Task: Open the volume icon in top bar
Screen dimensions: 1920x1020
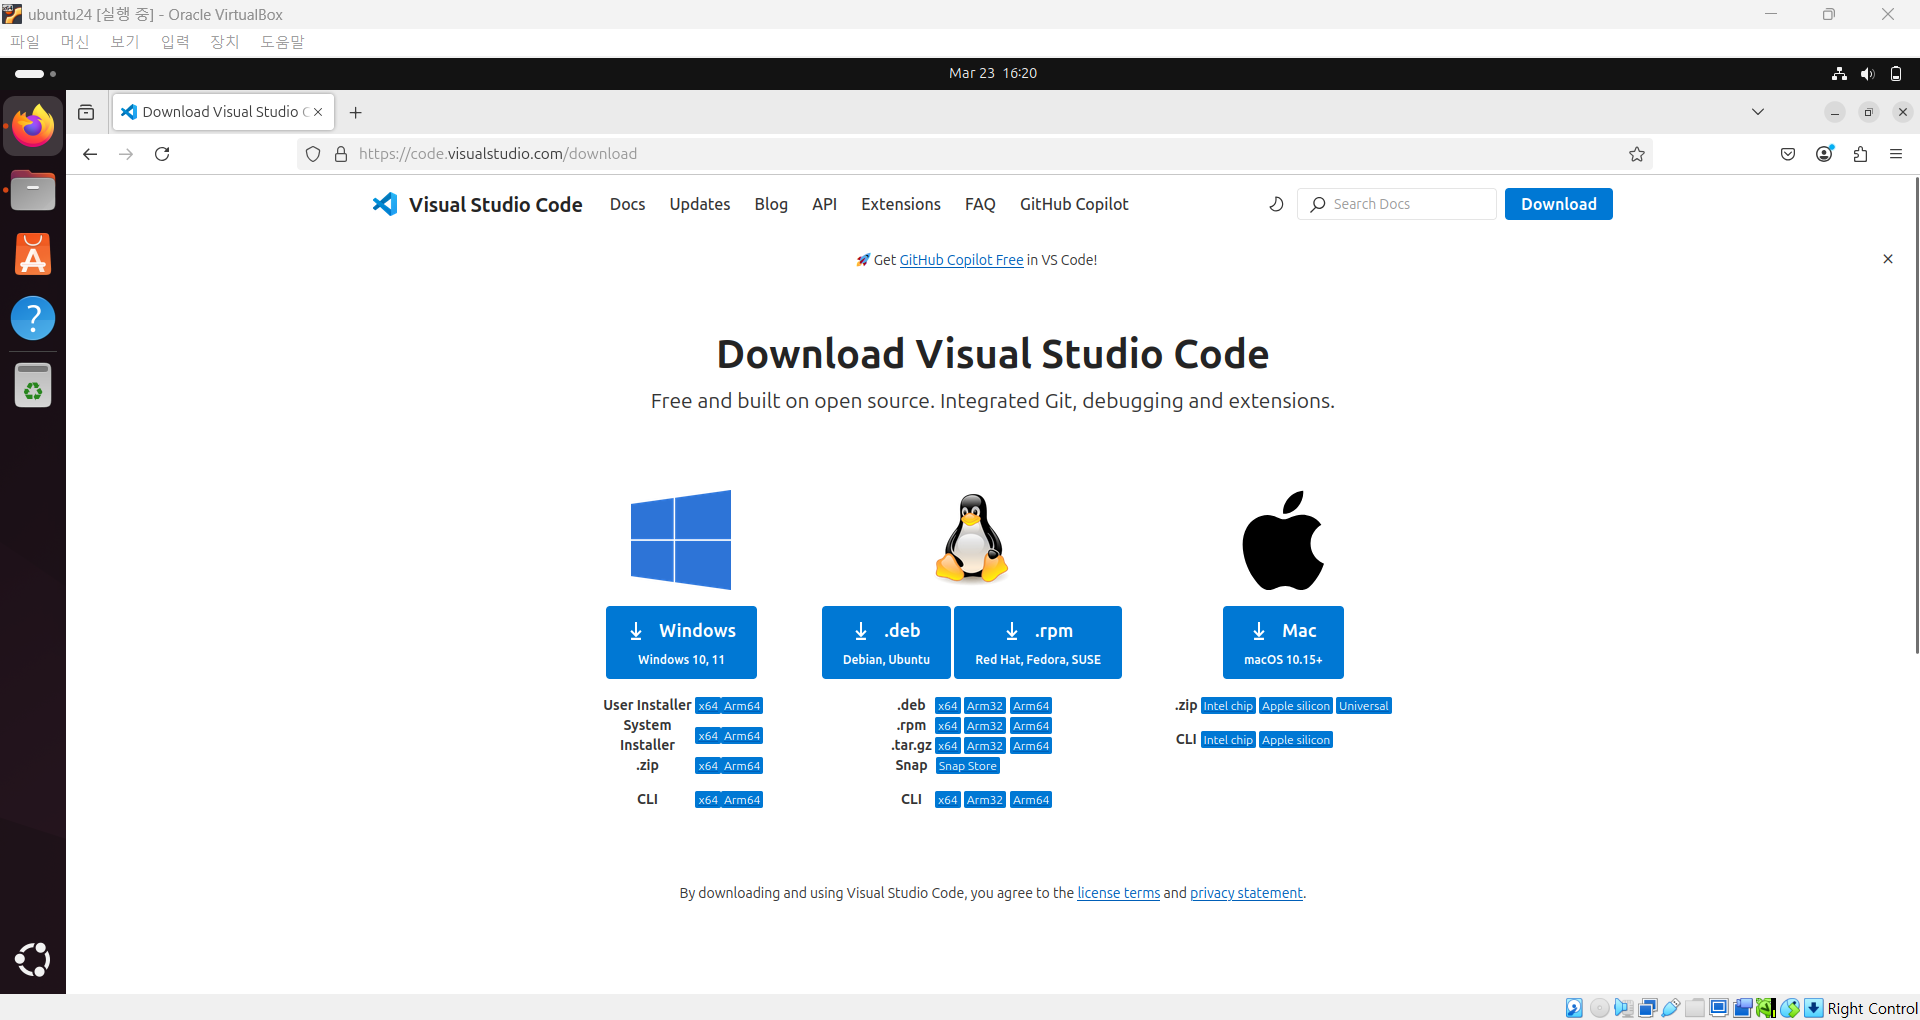Action: click(x=1867, y=73)
